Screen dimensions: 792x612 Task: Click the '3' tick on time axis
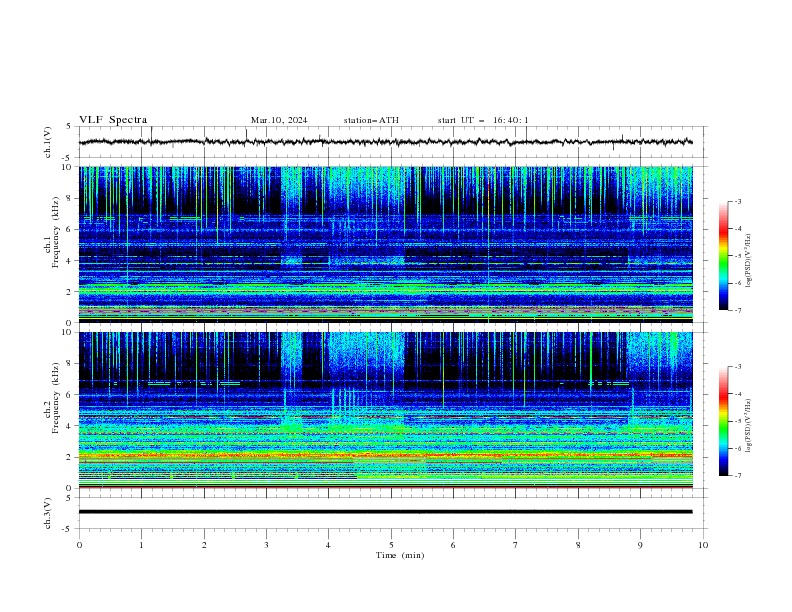click(266, 545)
